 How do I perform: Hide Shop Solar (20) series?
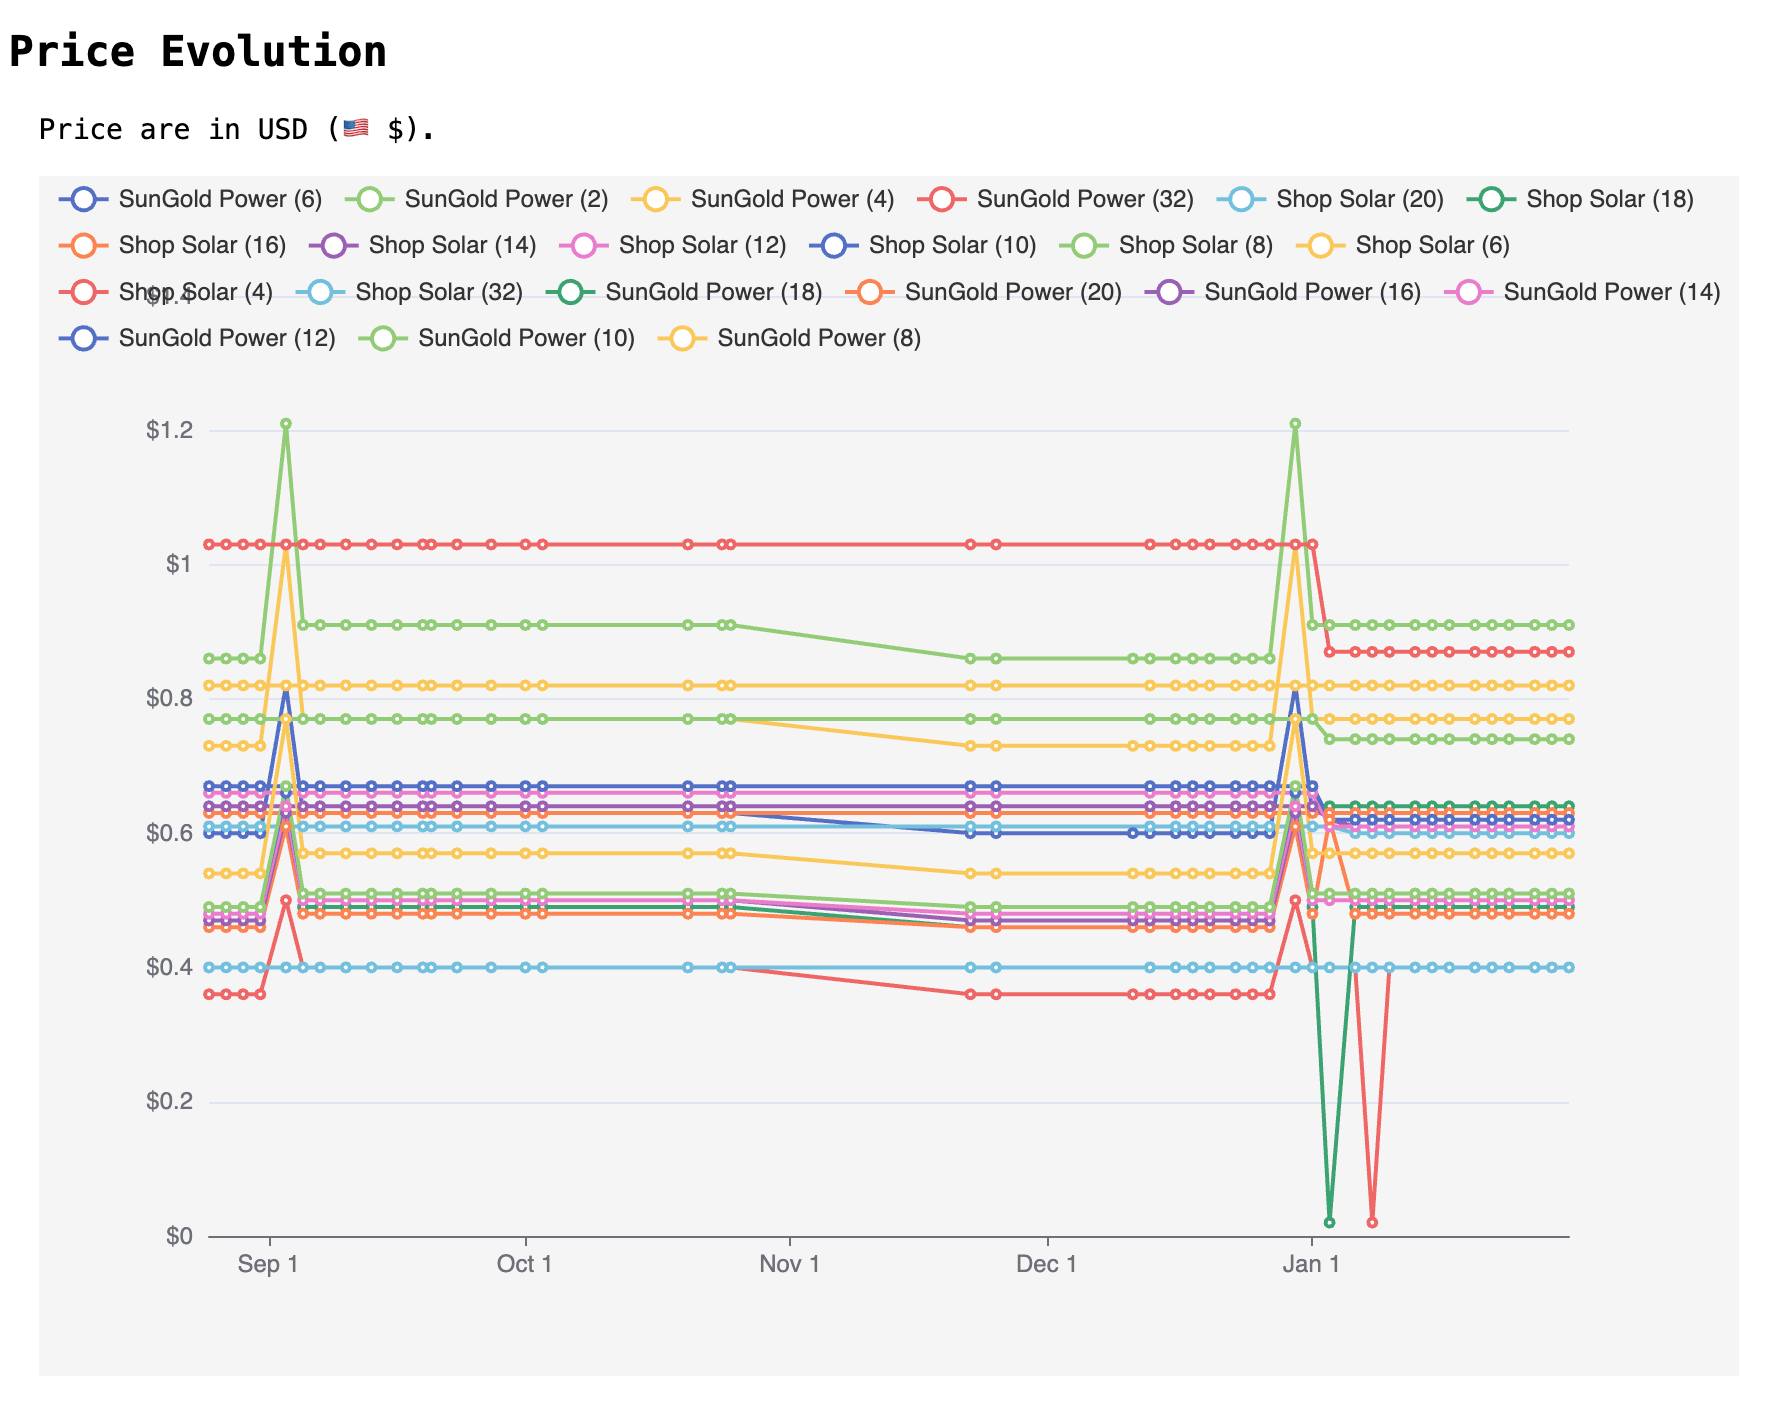pyautogui.click(x=1331, y=199)
